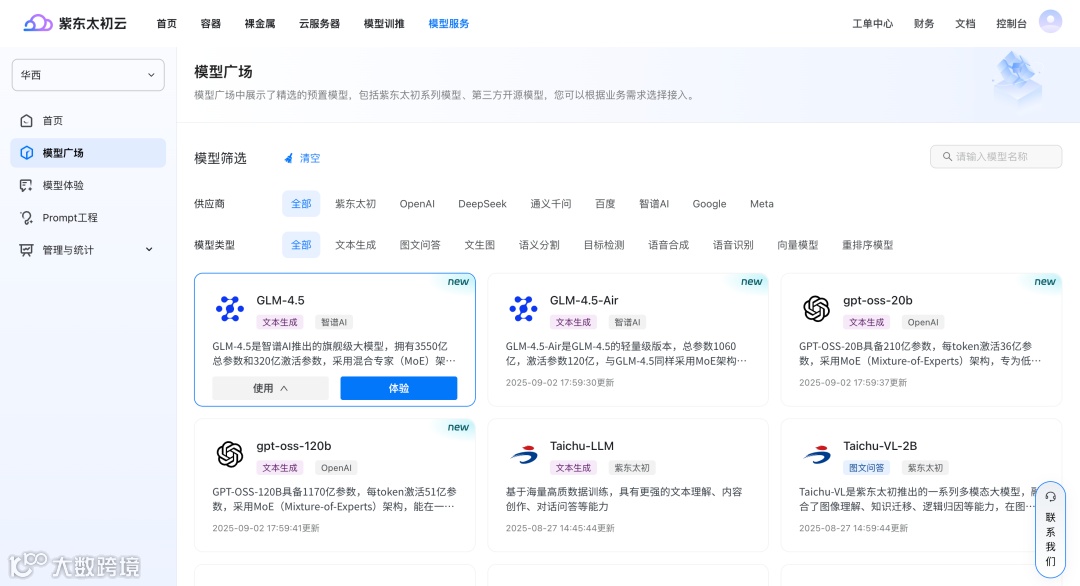This screenshot has width=1080, height=586.
Task: Click the gpt-oss-20b card title
Action: [x=878, y=300]
